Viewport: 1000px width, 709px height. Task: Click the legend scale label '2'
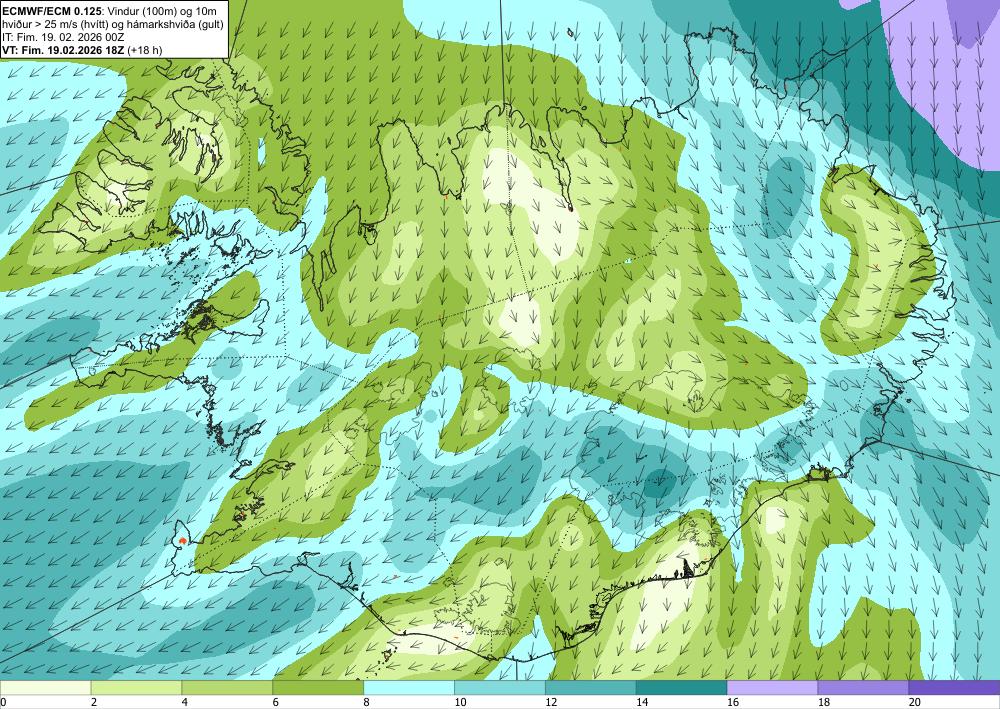[94, 703]
